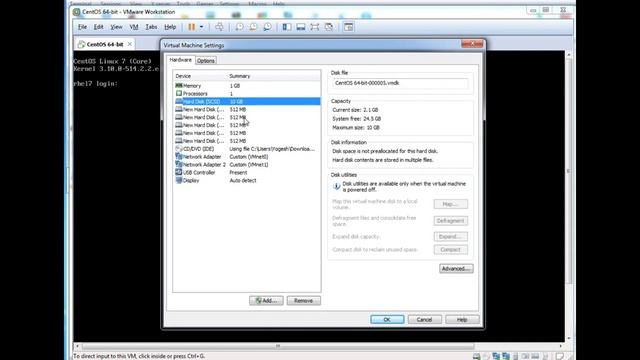Toggle the library sidebar toolbar icon
Viewport: 640px width, 360px height.
287,27
